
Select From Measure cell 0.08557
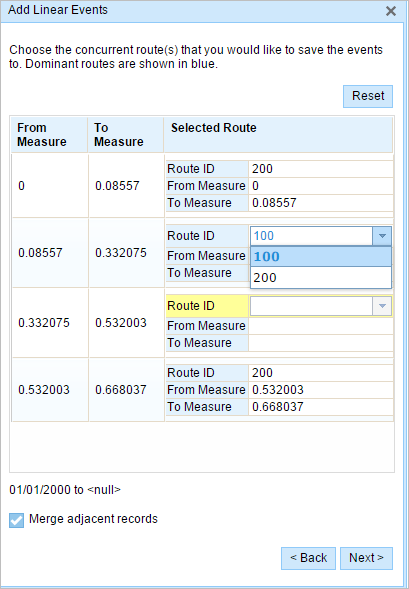[50, 253]
